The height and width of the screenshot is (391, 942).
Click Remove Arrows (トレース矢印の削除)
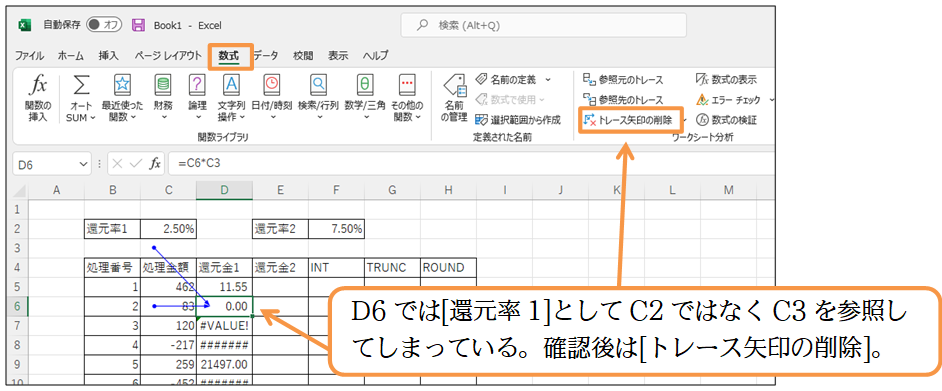point(628,120)
